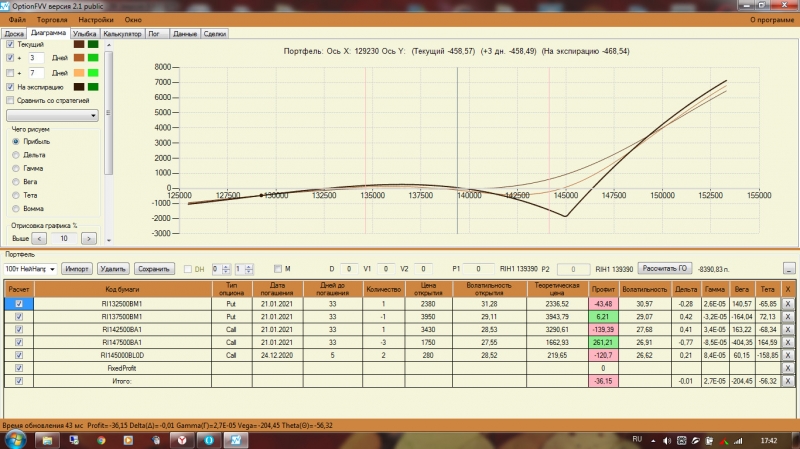
Task: Increment the first stepper showing 0
Action: [226, 266]
